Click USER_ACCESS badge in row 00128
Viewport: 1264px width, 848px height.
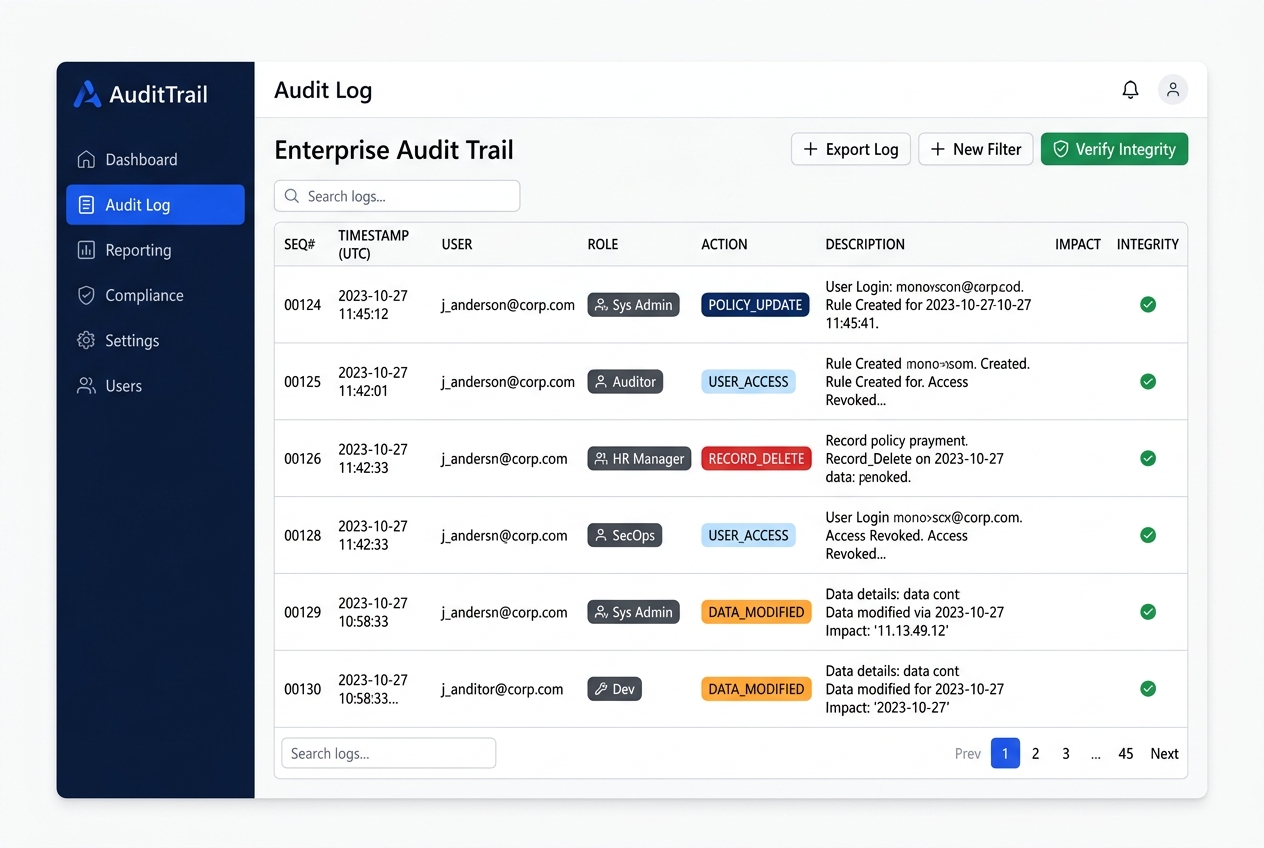pyautogui.click(x=748, y=535)
